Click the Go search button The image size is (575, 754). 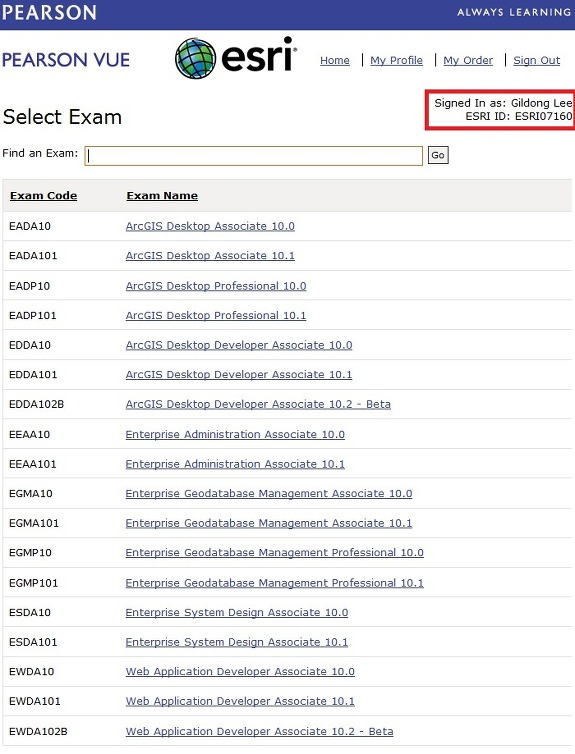click(438, 155)
